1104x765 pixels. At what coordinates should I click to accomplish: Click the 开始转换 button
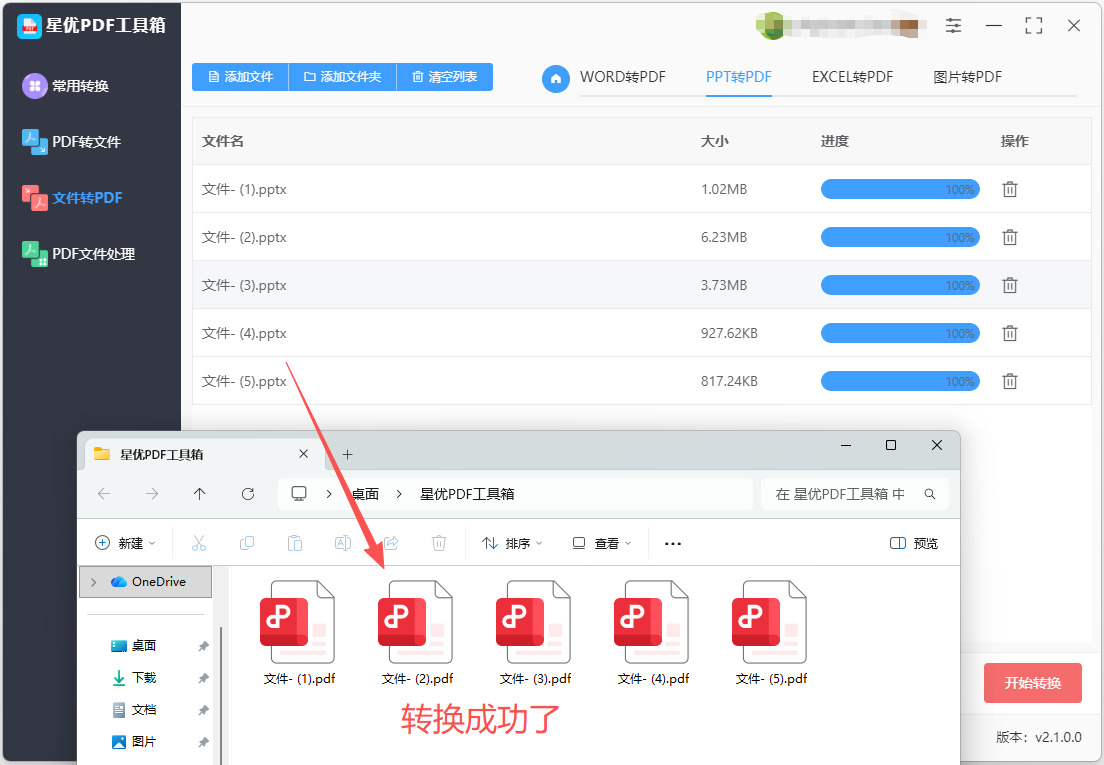1032,683
